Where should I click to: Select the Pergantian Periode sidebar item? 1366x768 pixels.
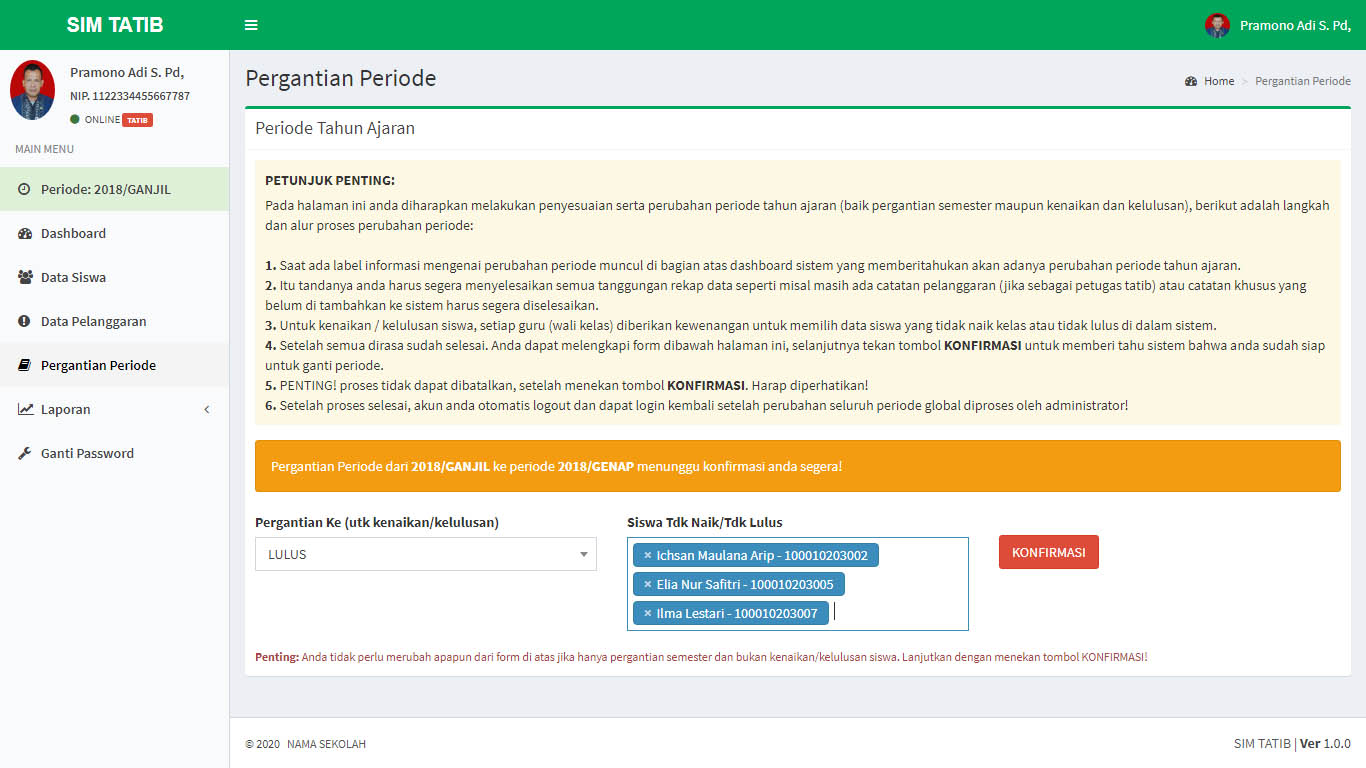pyautogui.click(x=114, y=365)
